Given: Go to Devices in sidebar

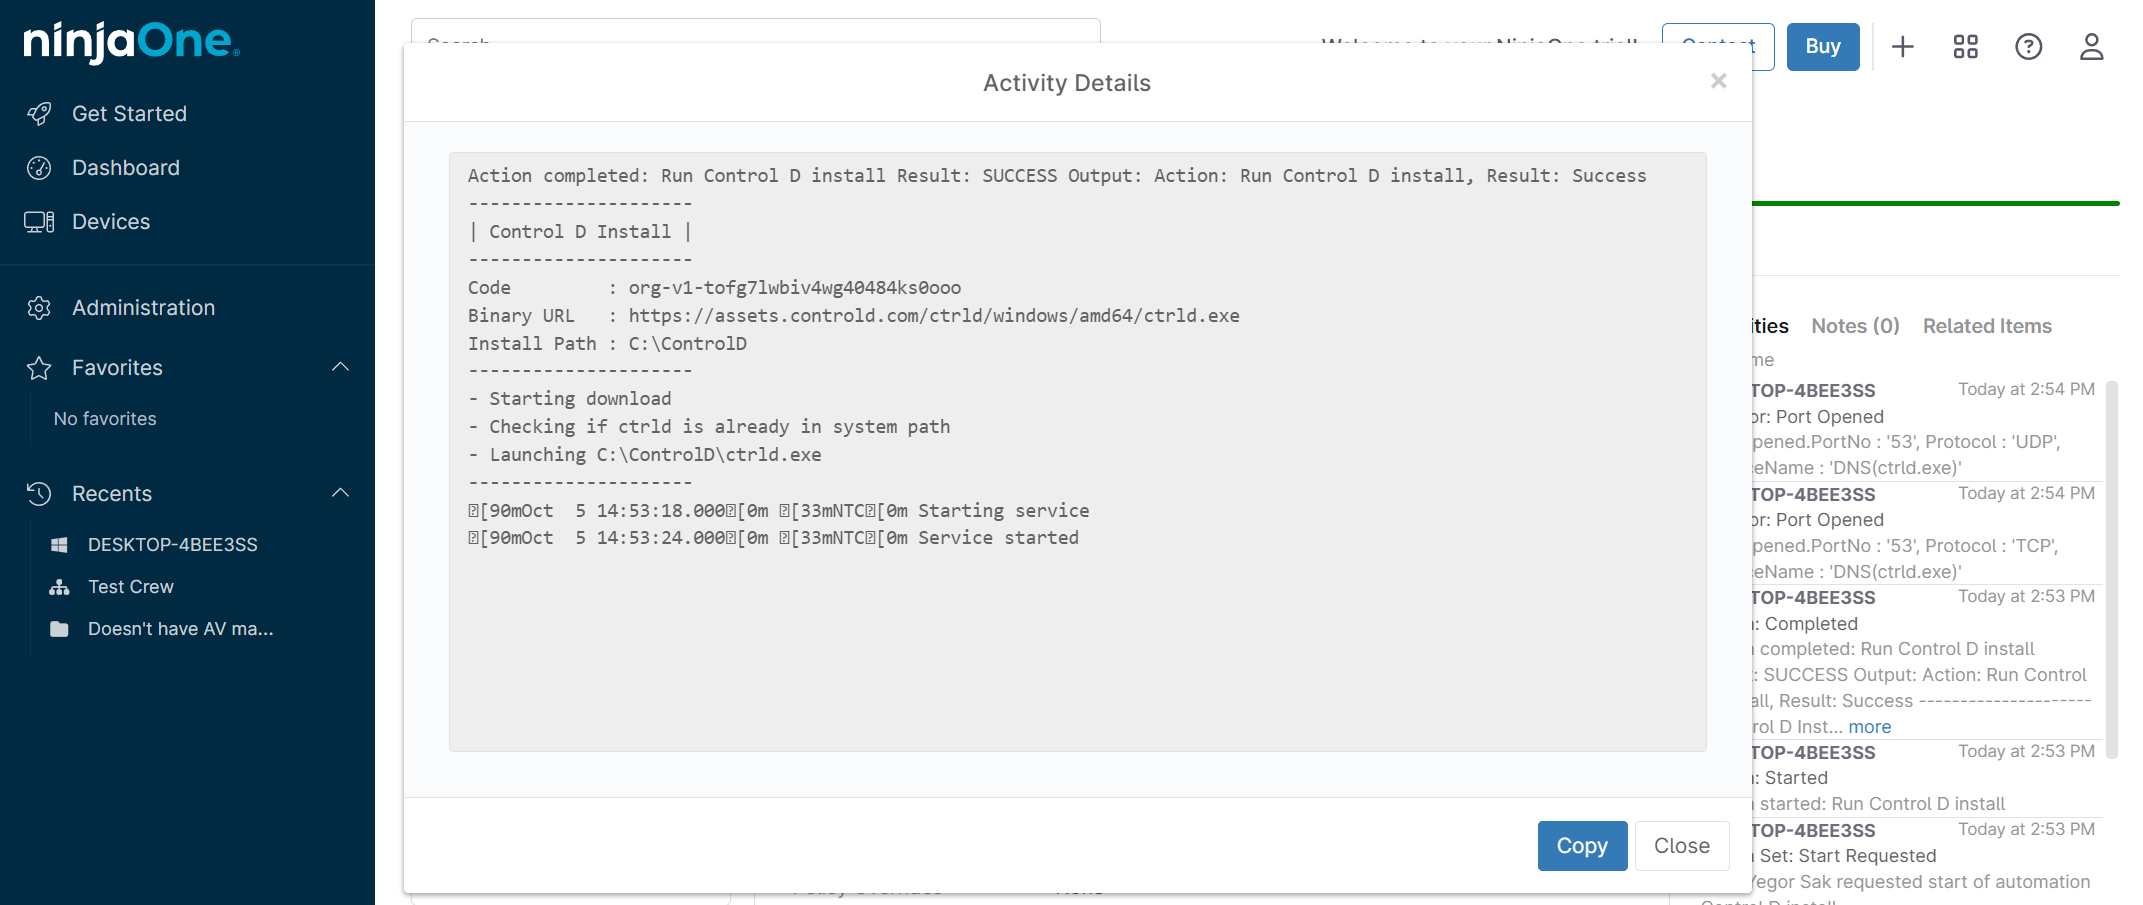Looking at the screenshot, I should point(111,222).
